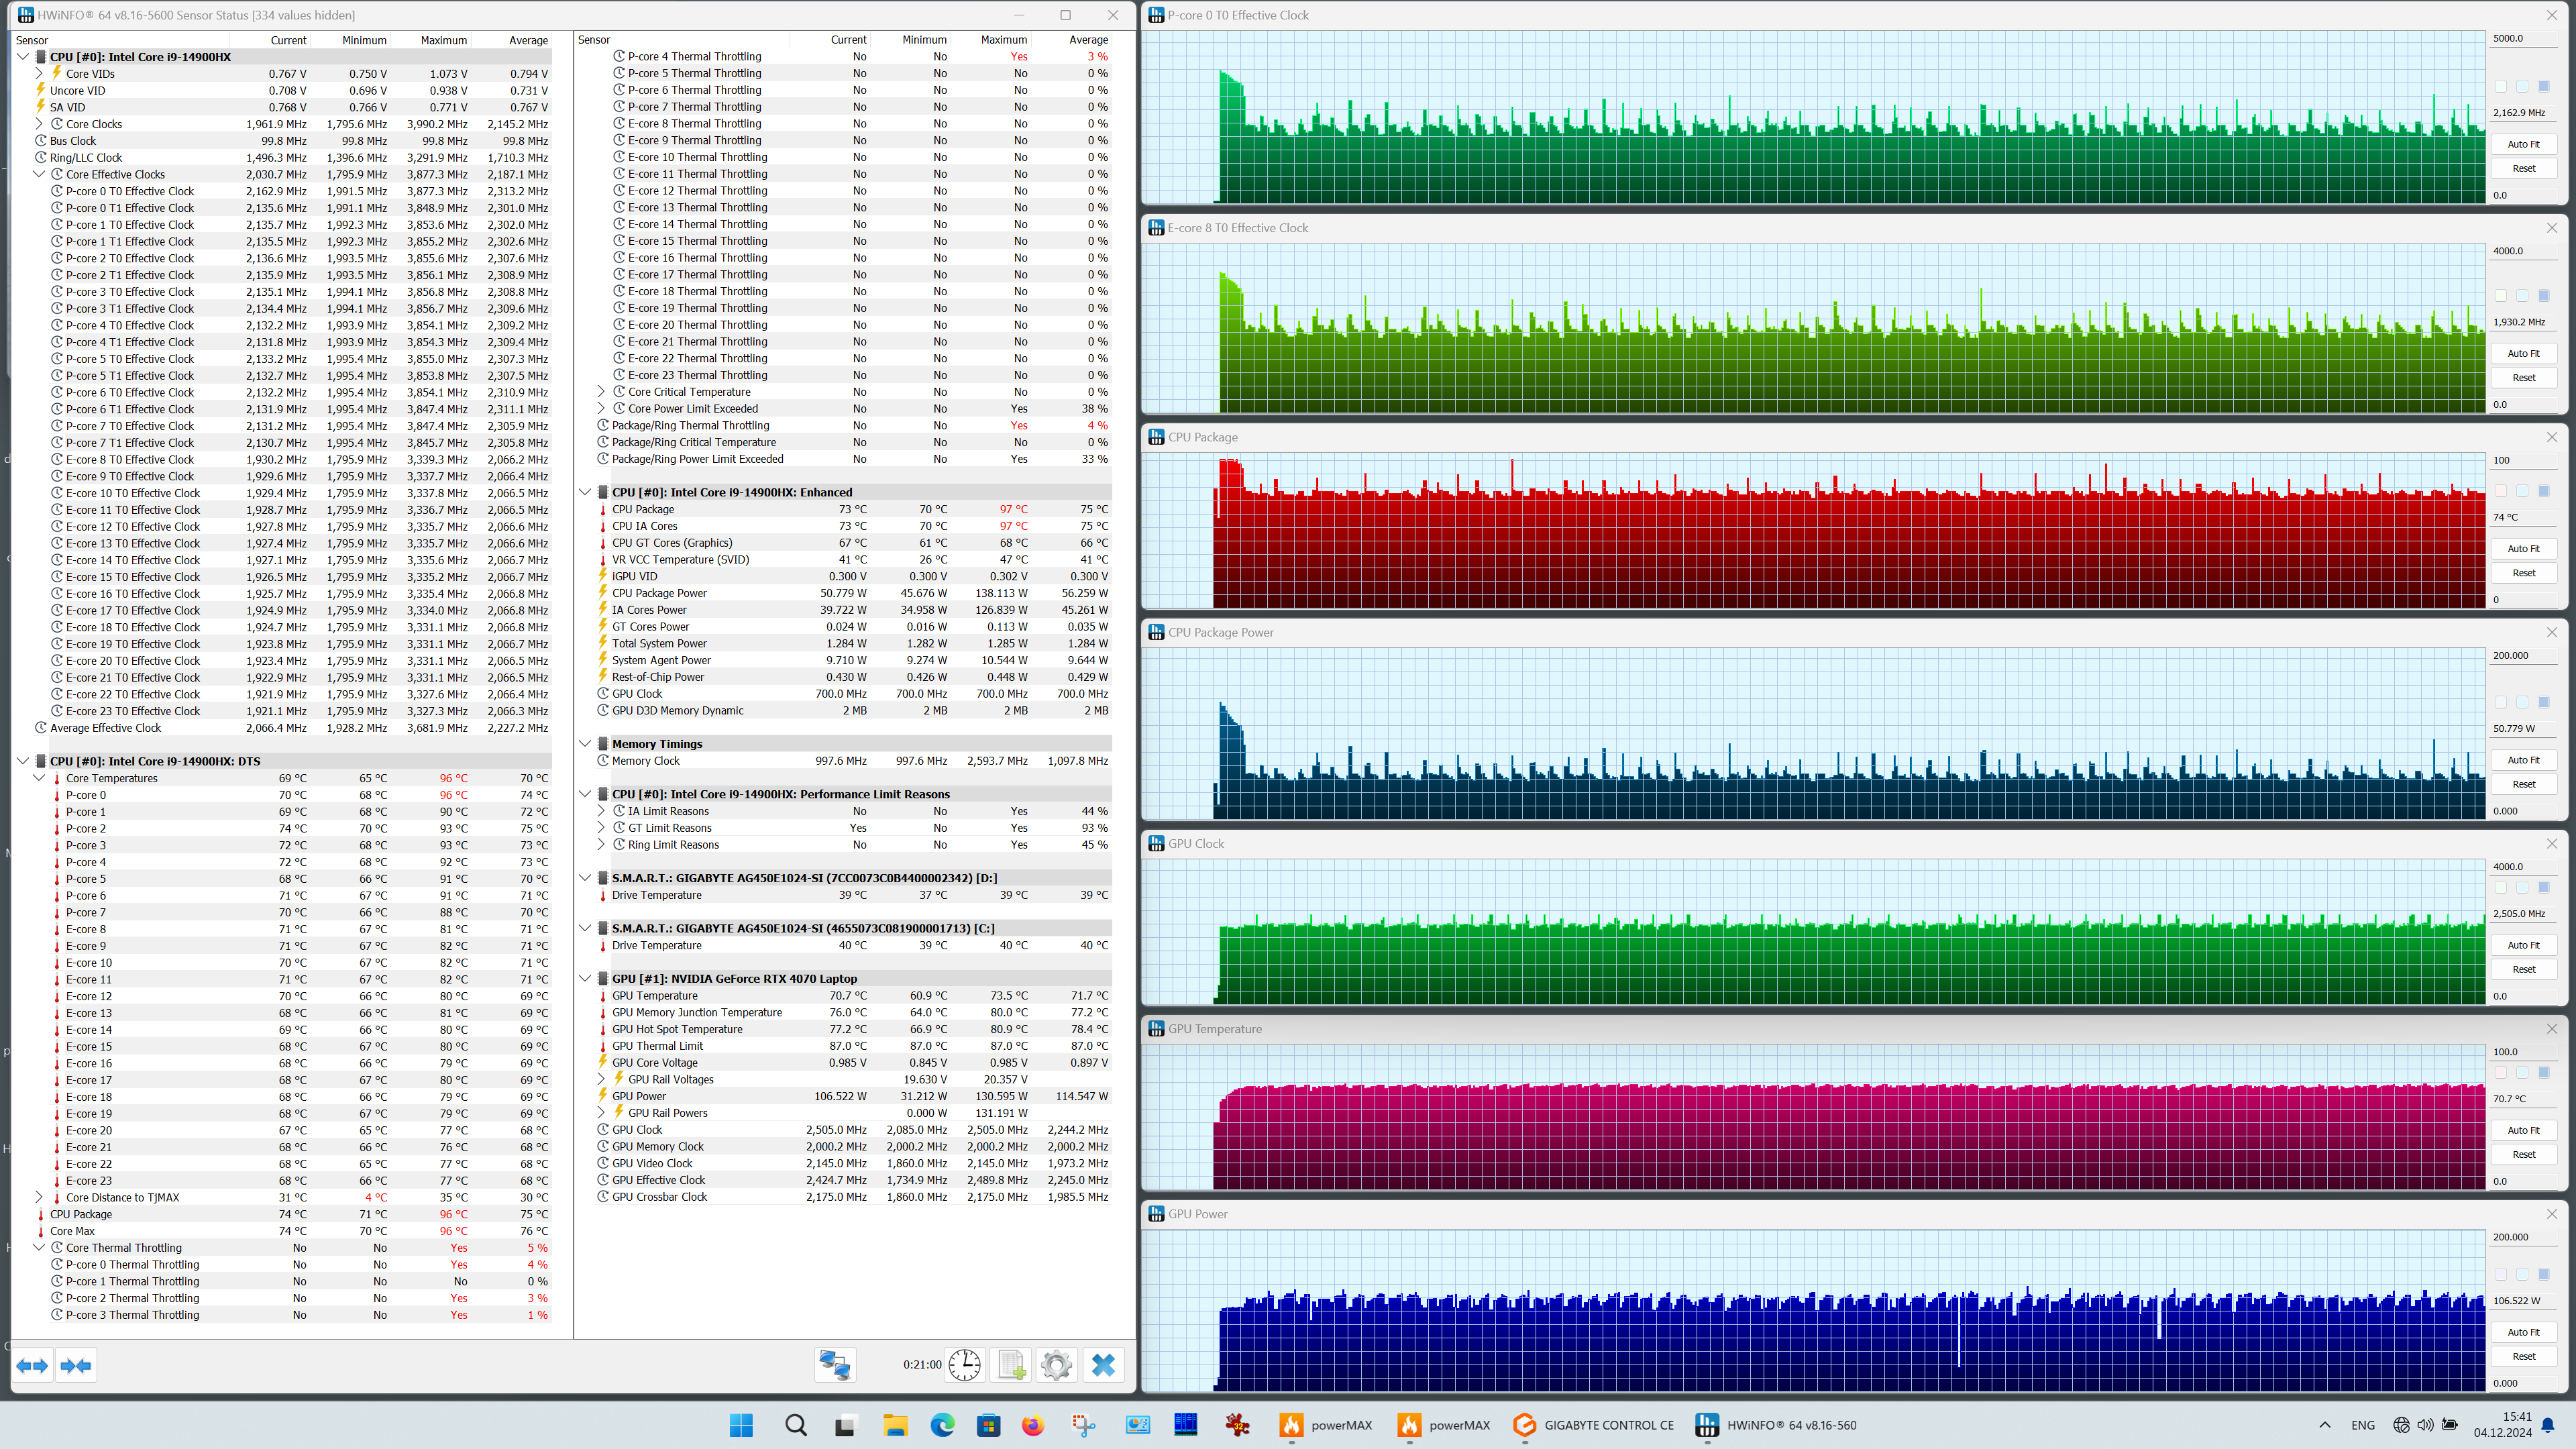
Task: Click the expand columns double-arrow icon
Action: (33, 1365)
